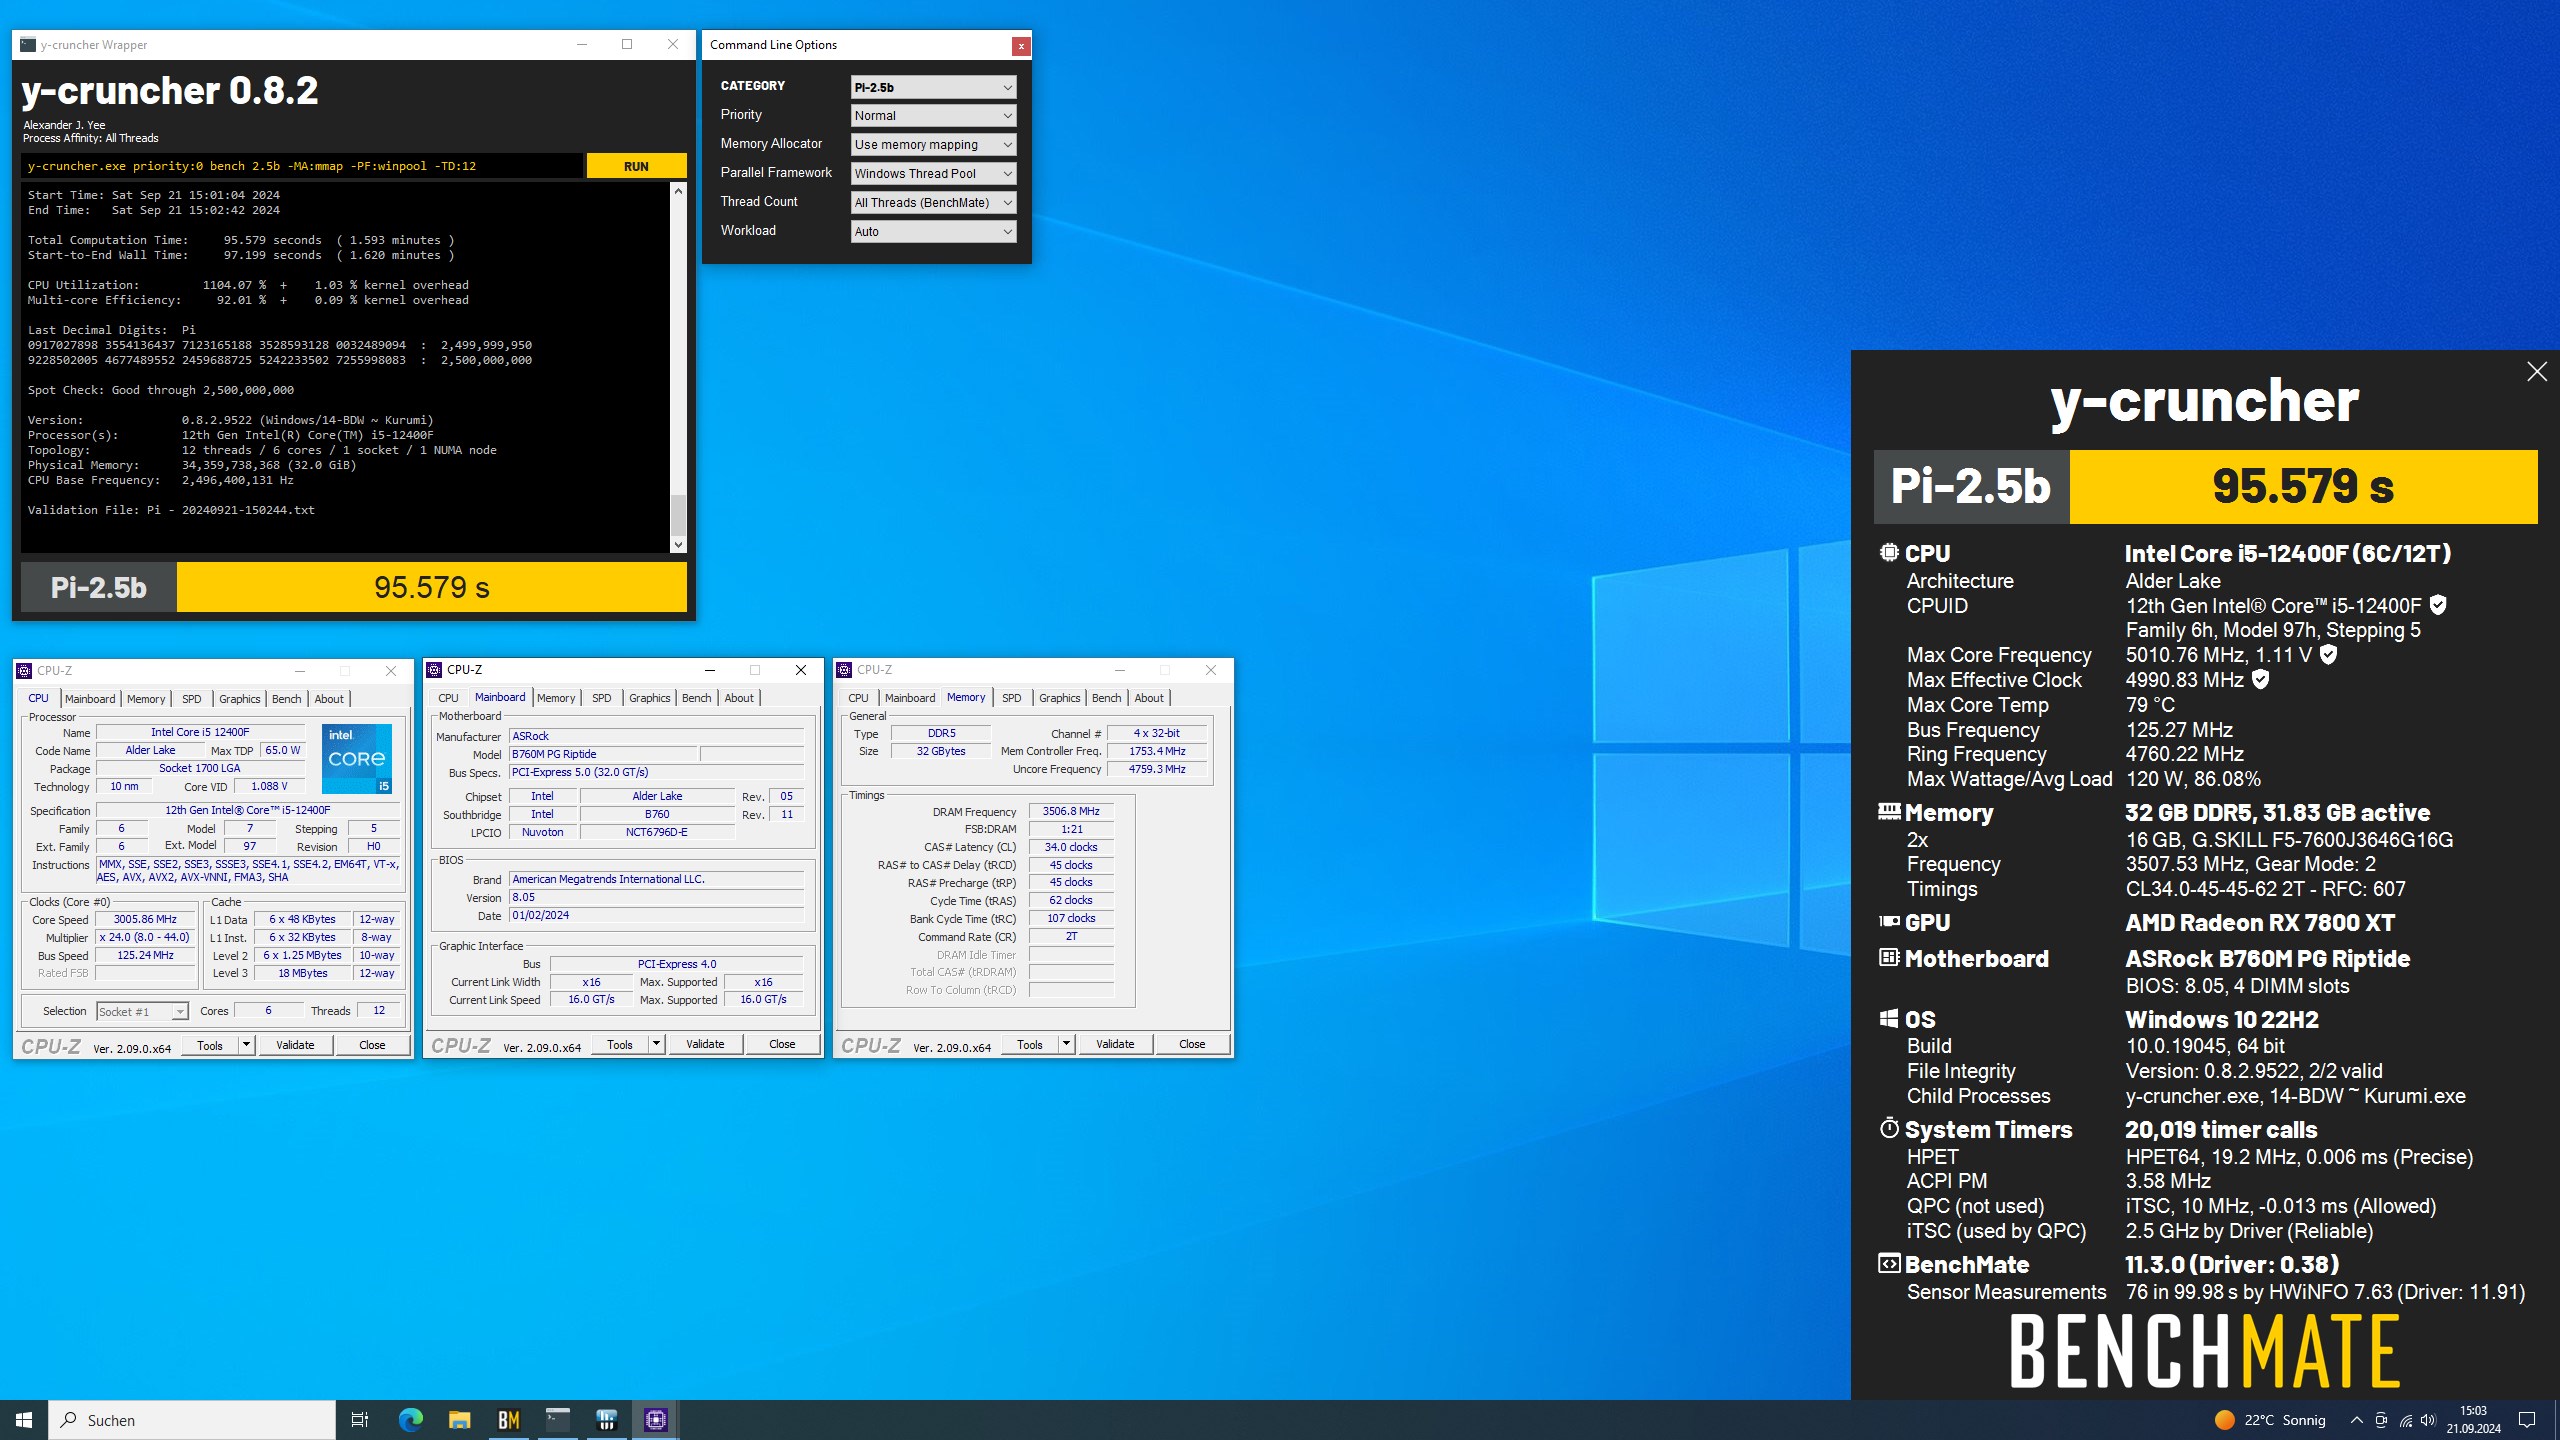Click the verified shield next to CPUID value
This screenshot has width=2560, height=1440.
pyautogui.click(x=2438, y=605)
